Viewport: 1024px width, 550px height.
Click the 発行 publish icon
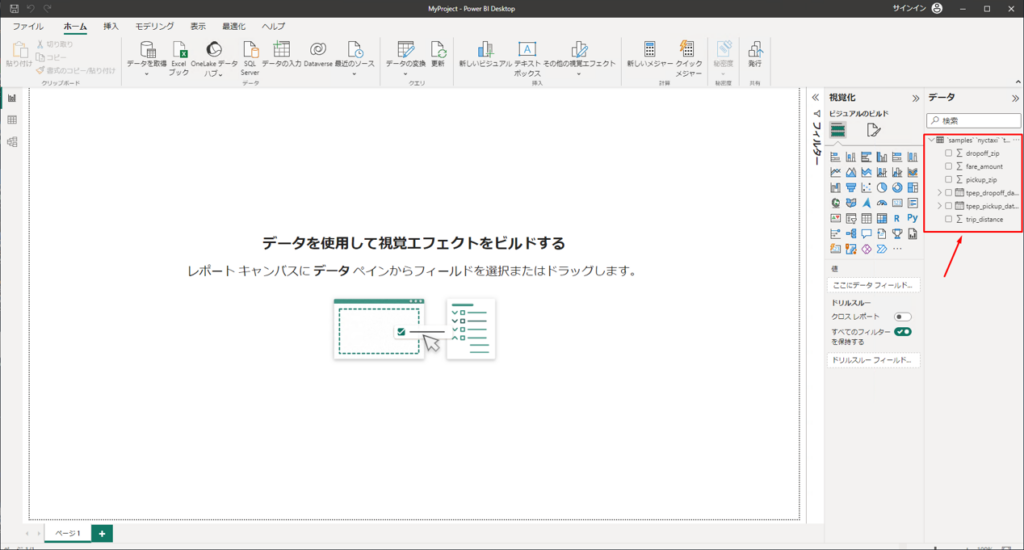[x=755, y=50]
